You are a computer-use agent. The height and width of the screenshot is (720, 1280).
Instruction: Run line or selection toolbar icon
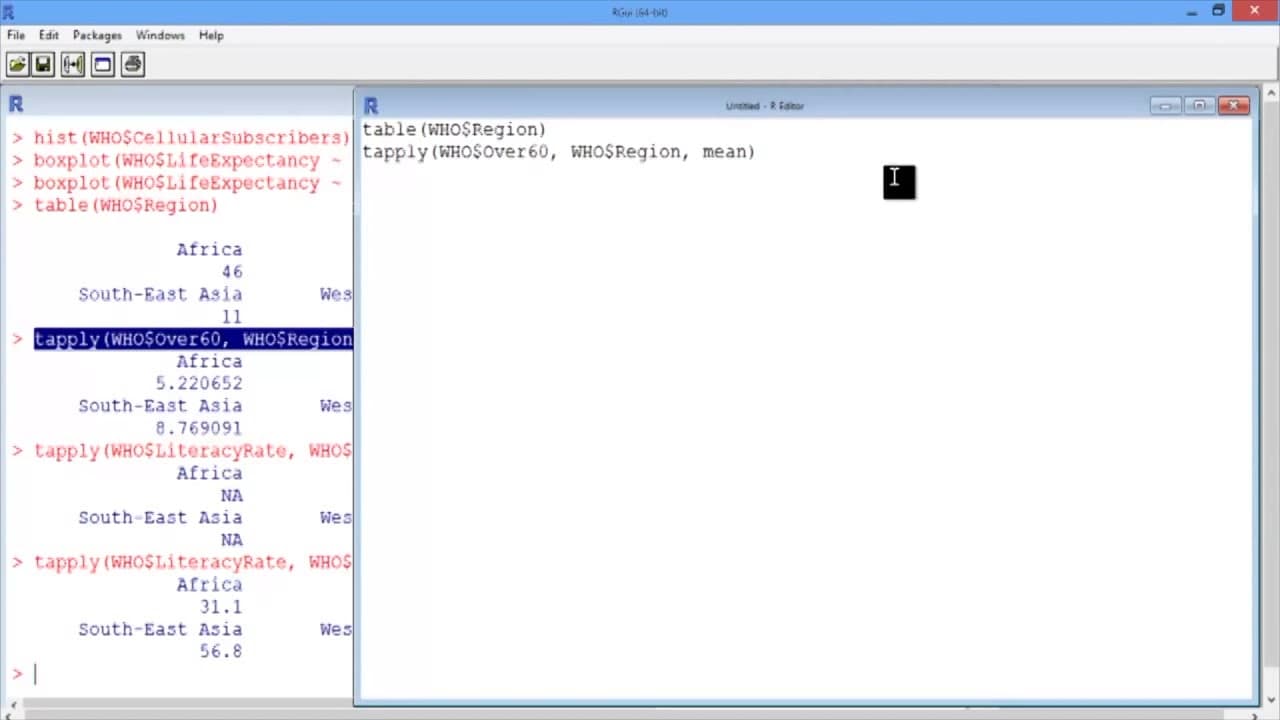[73, 65]
